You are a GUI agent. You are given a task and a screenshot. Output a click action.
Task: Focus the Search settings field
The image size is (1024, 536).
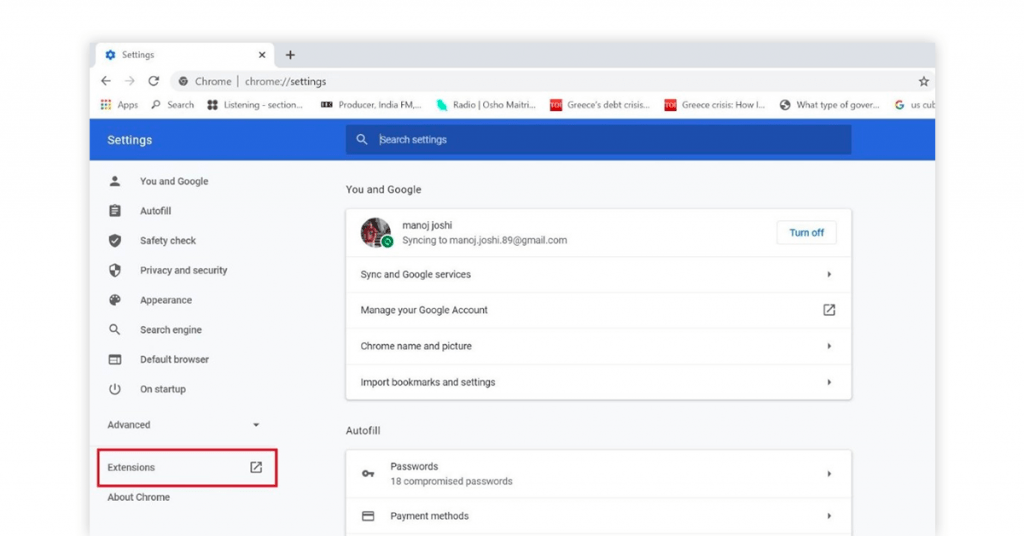[598, 140]
